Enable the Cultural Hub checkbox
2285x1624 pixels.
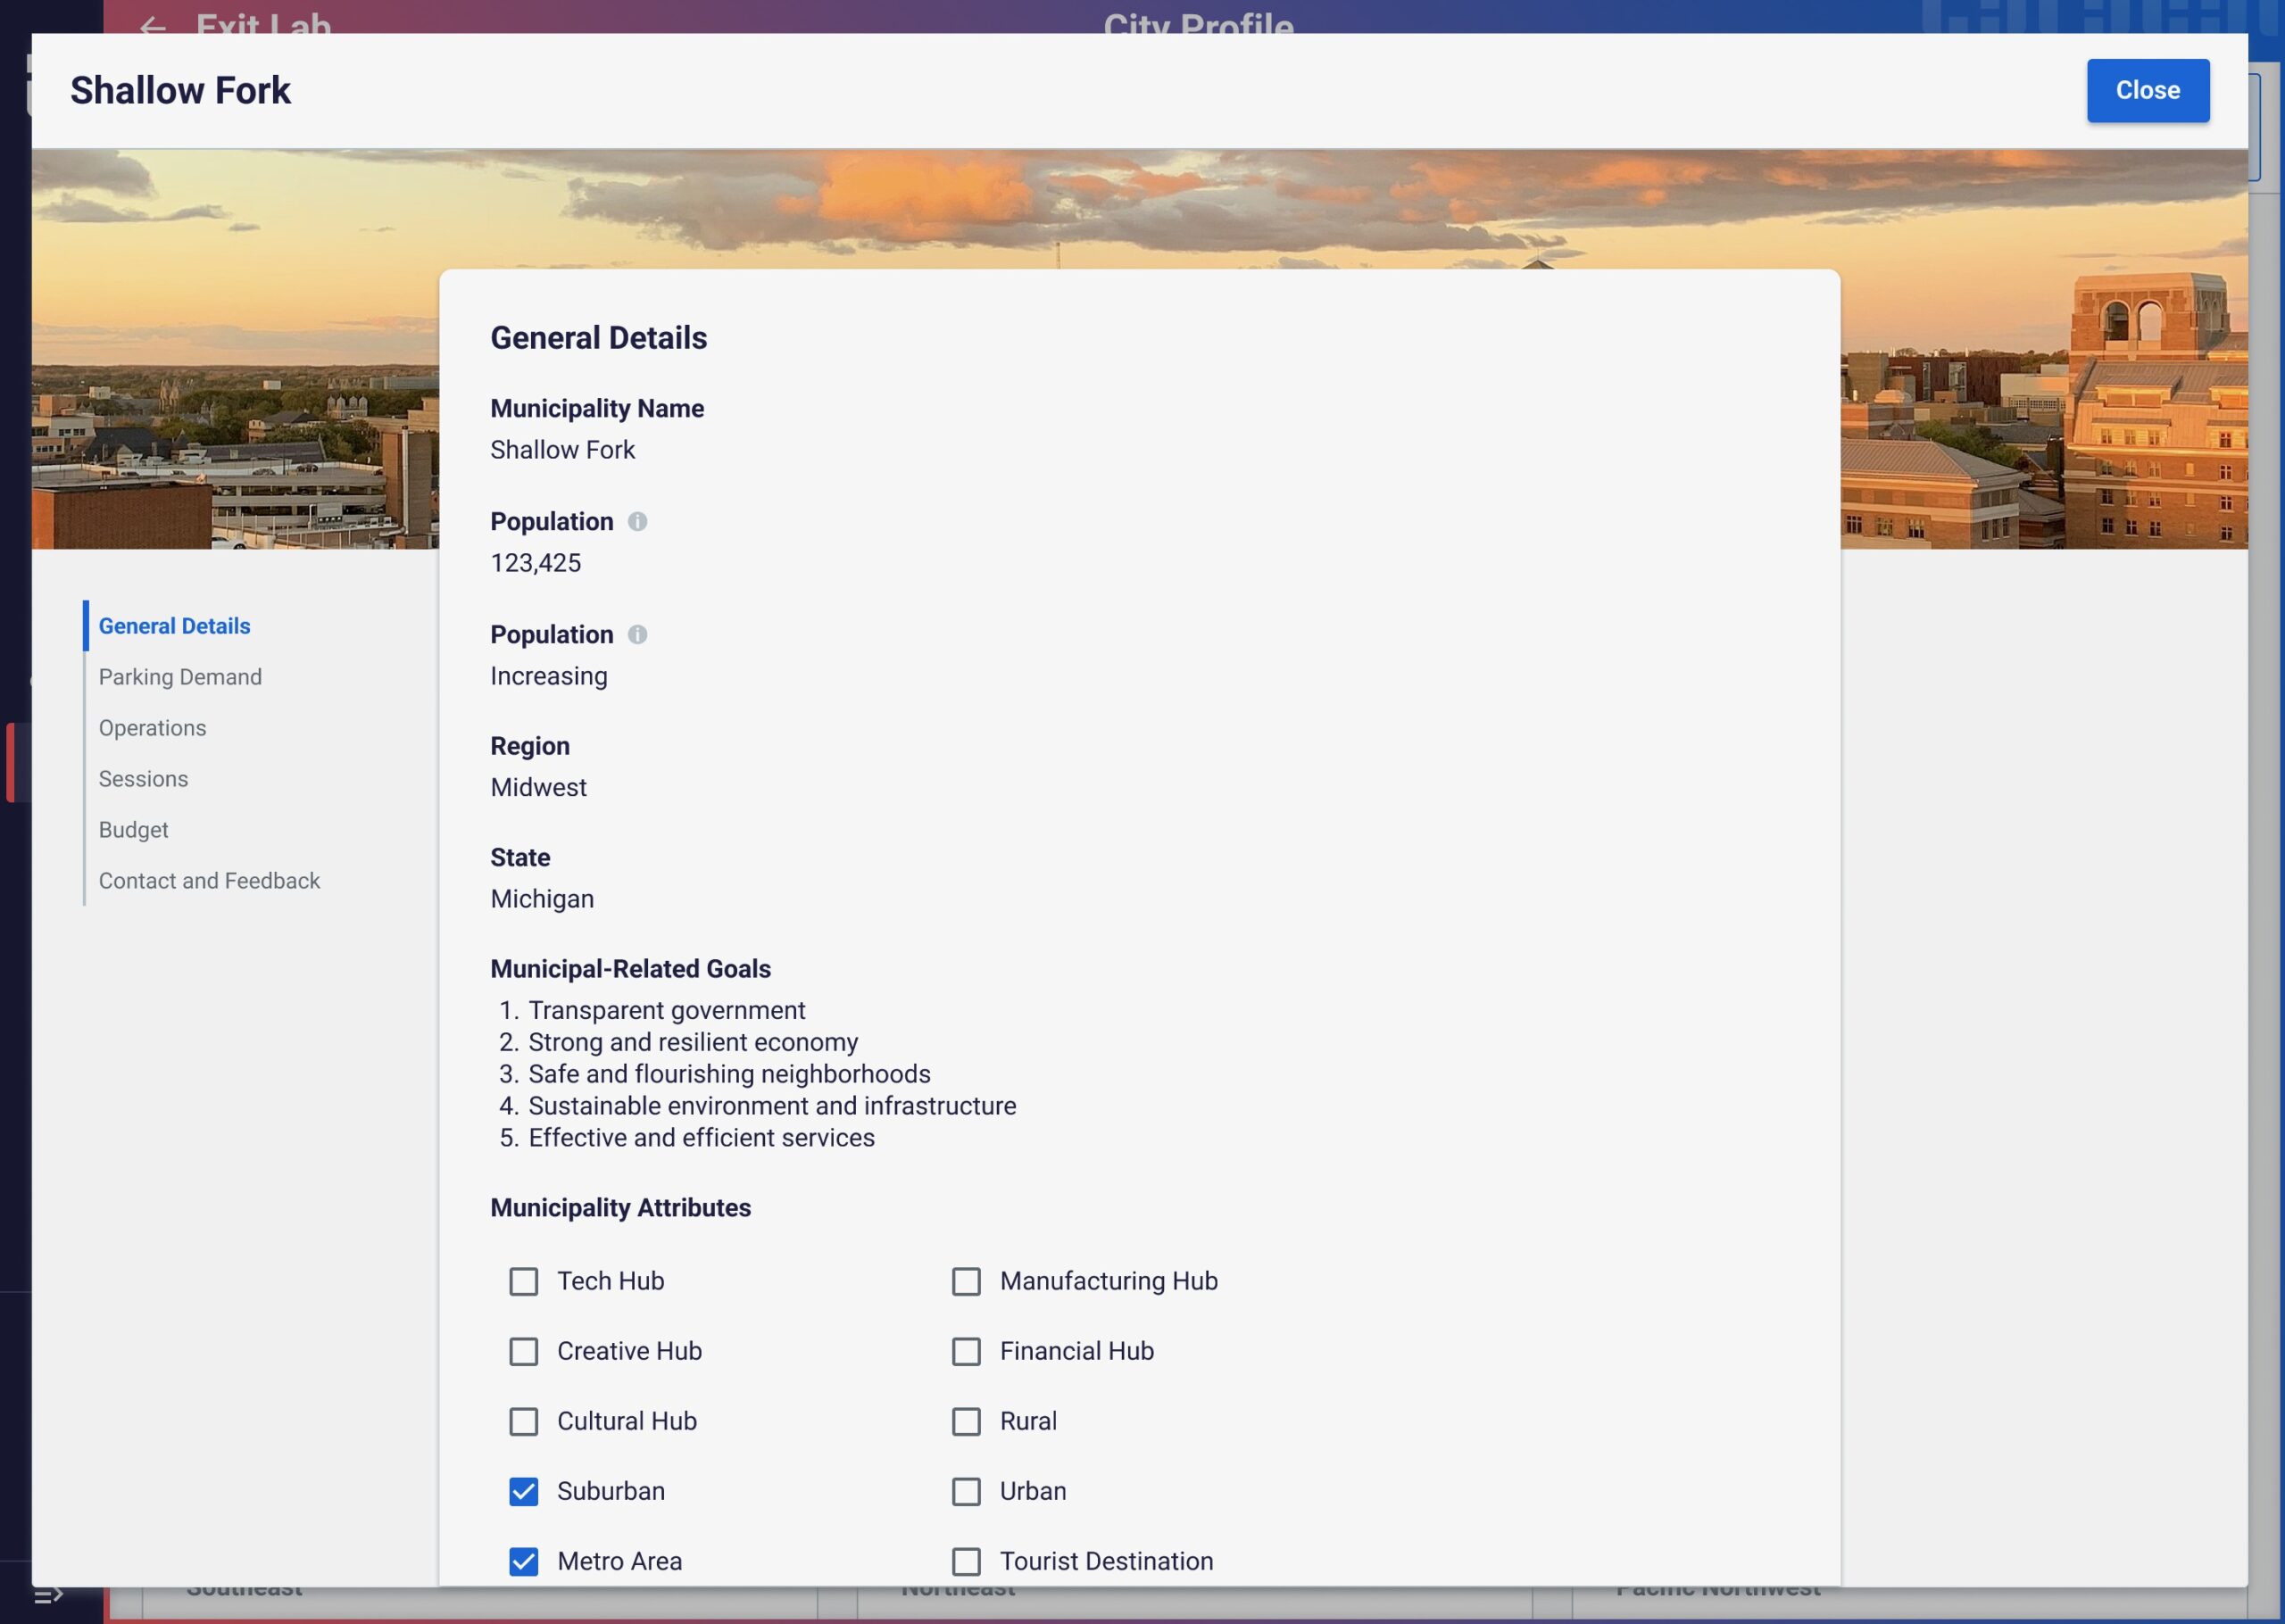point(523,1421)
